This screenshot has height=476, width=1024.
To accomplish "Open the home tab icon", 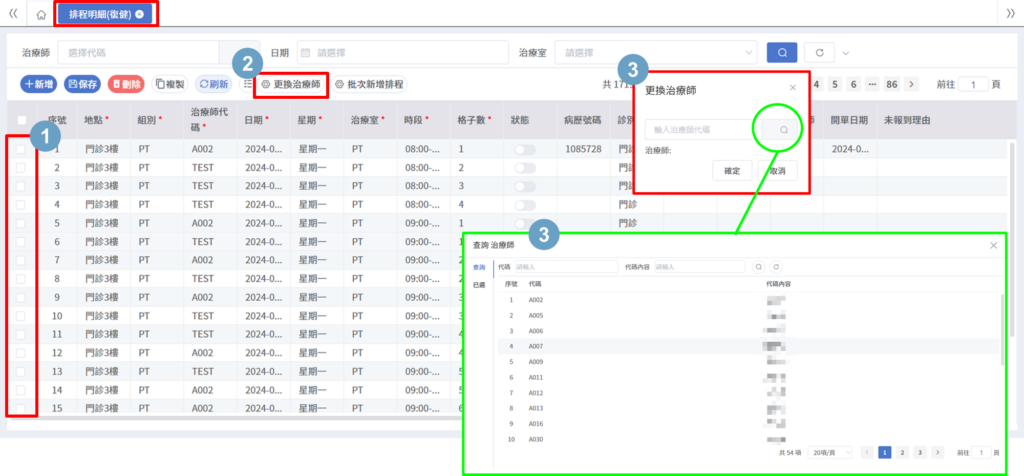I will [x=41, y=14].
